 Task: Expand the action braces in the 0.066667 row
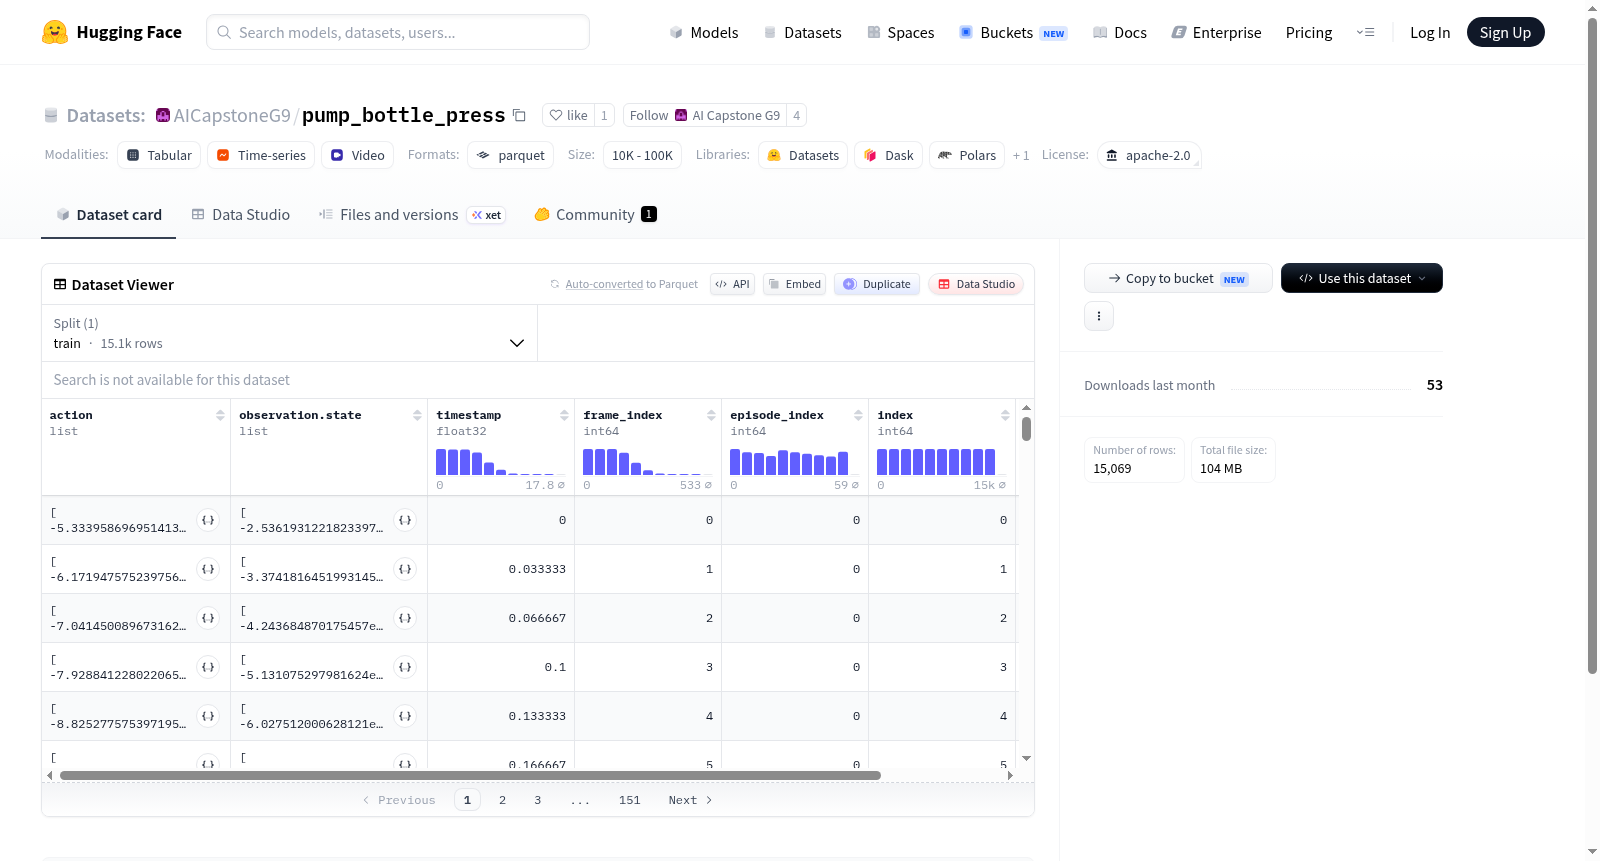(208, 618)
